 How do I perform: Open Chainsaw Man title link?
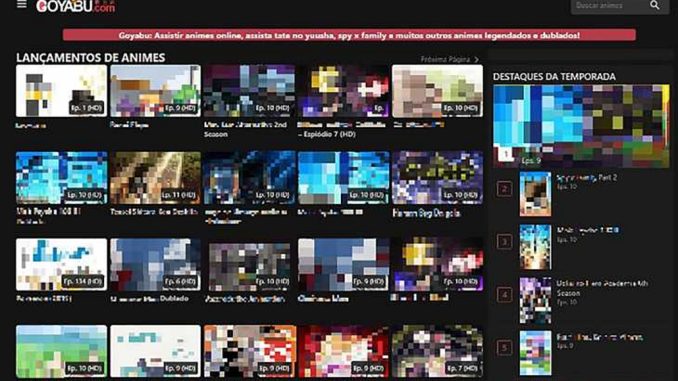323,299
